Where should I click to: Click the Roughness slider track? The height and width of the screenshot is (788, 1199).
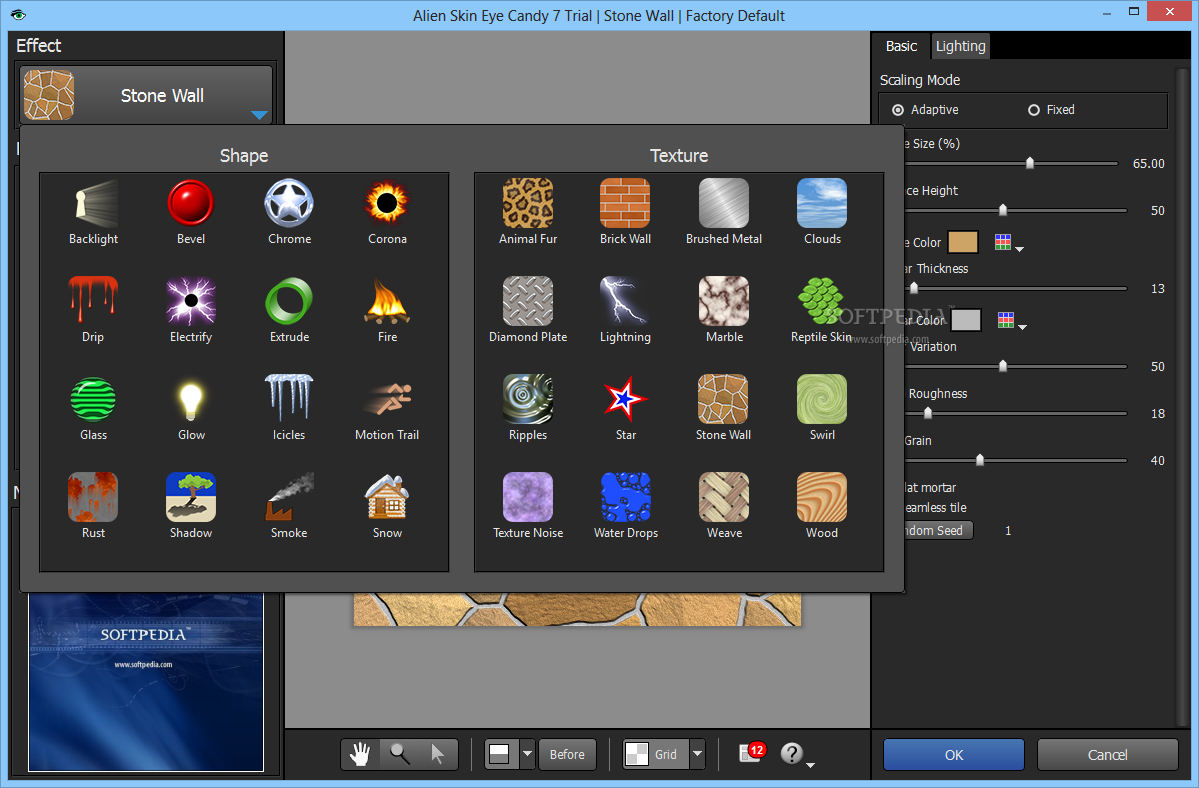coord(1016,413)
